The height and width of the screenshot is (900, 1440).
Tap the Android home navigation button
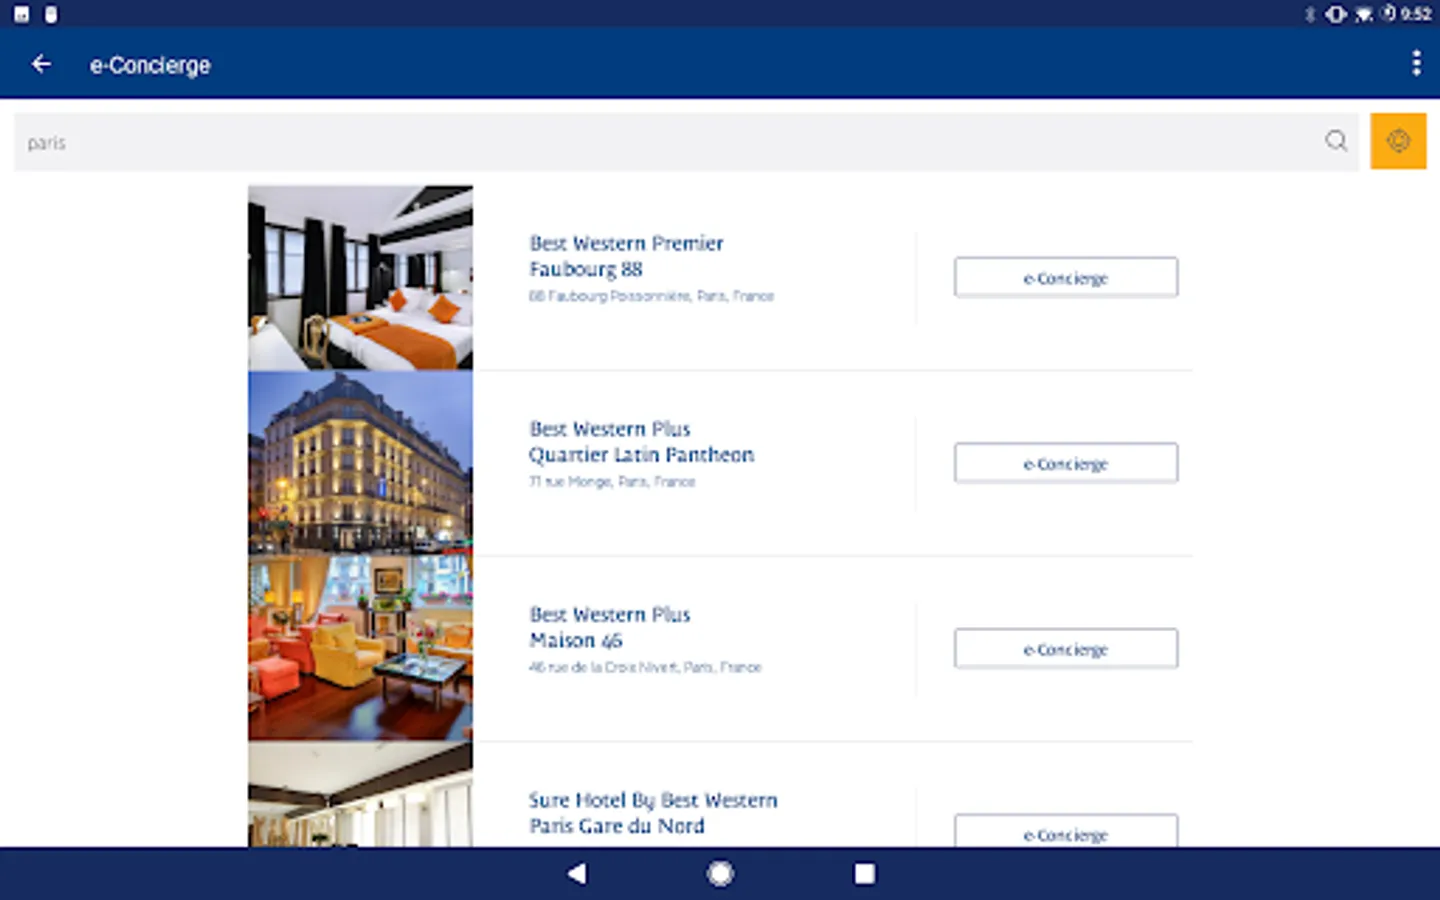tap(720, 874)
